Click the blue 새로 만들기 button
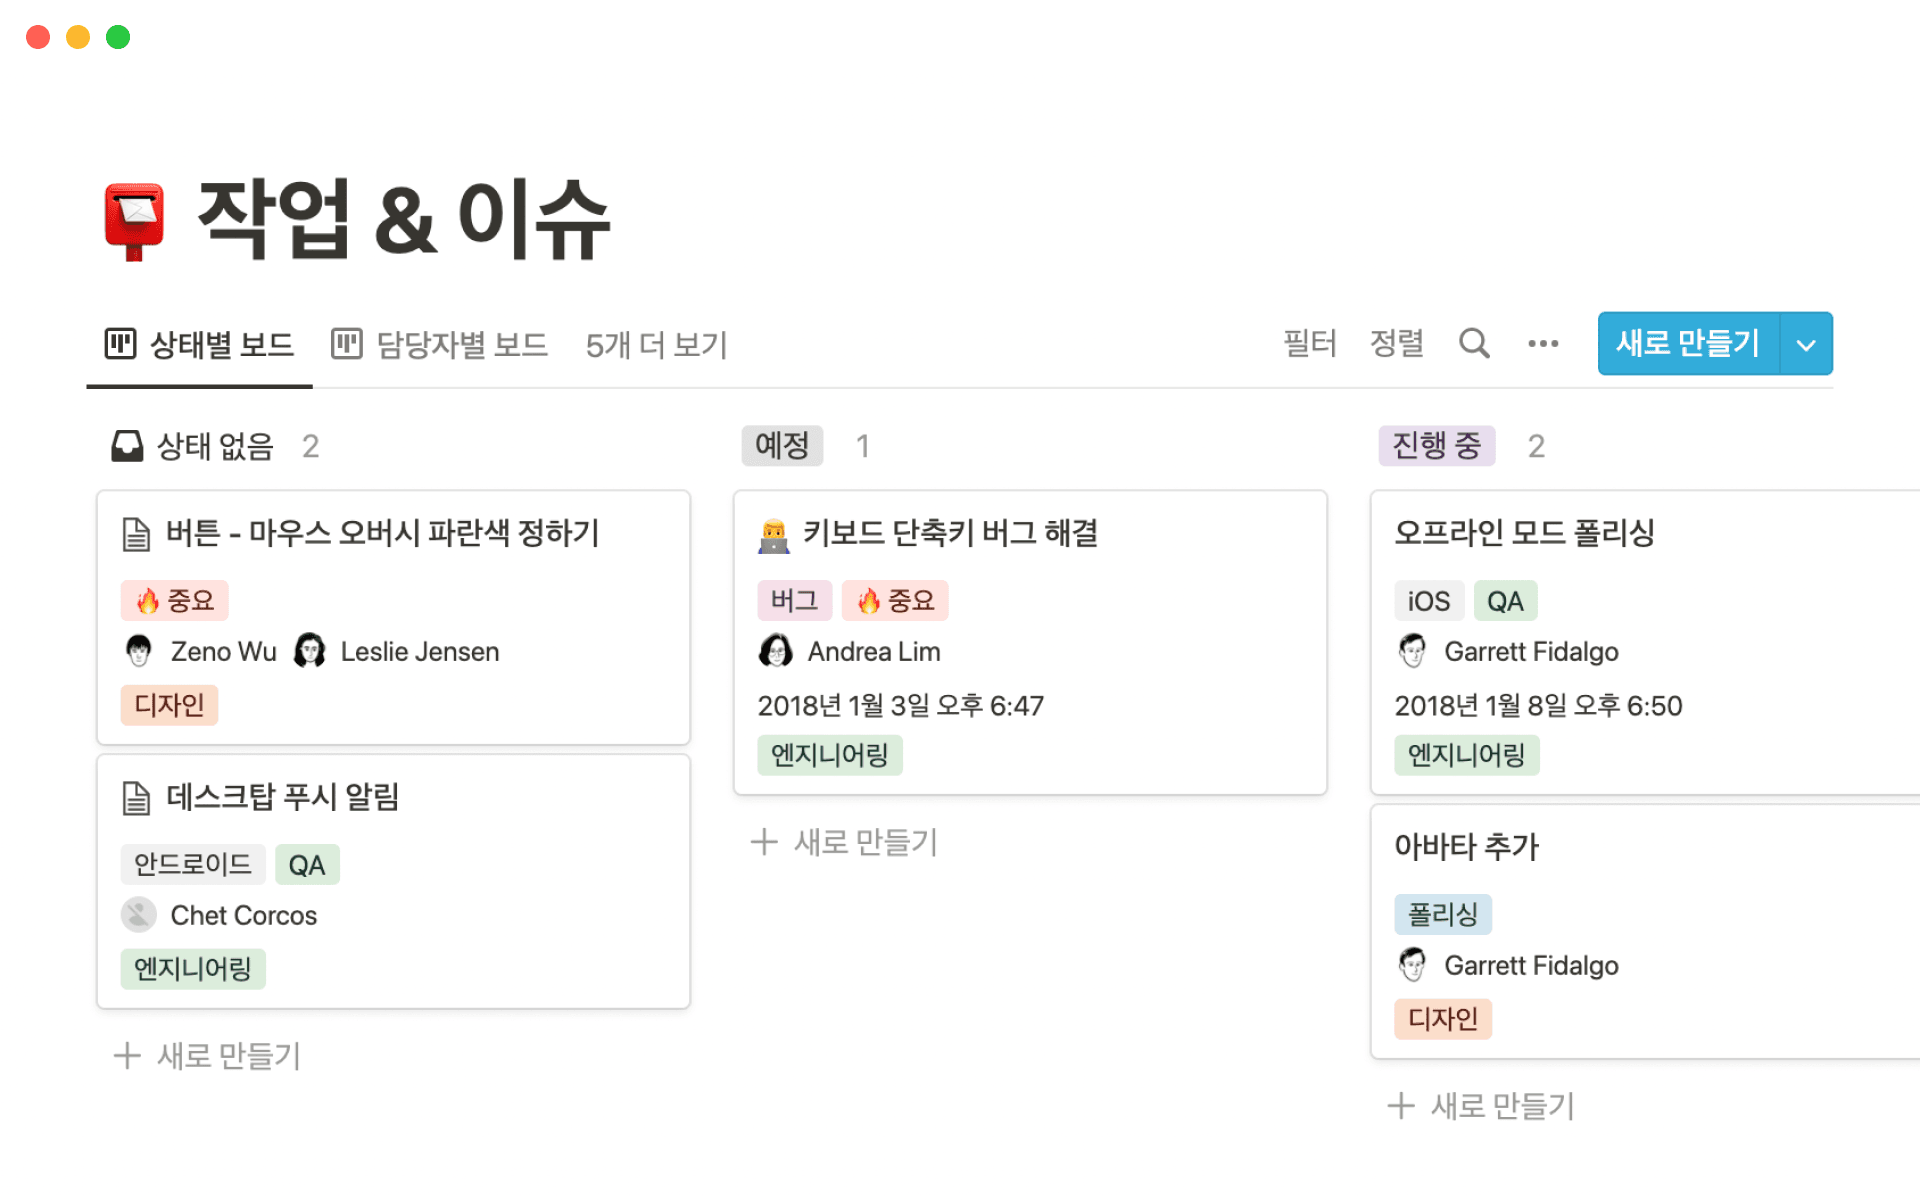Image resolution: width=1920 pixels, height=1200 pixels. [1687, 344]
